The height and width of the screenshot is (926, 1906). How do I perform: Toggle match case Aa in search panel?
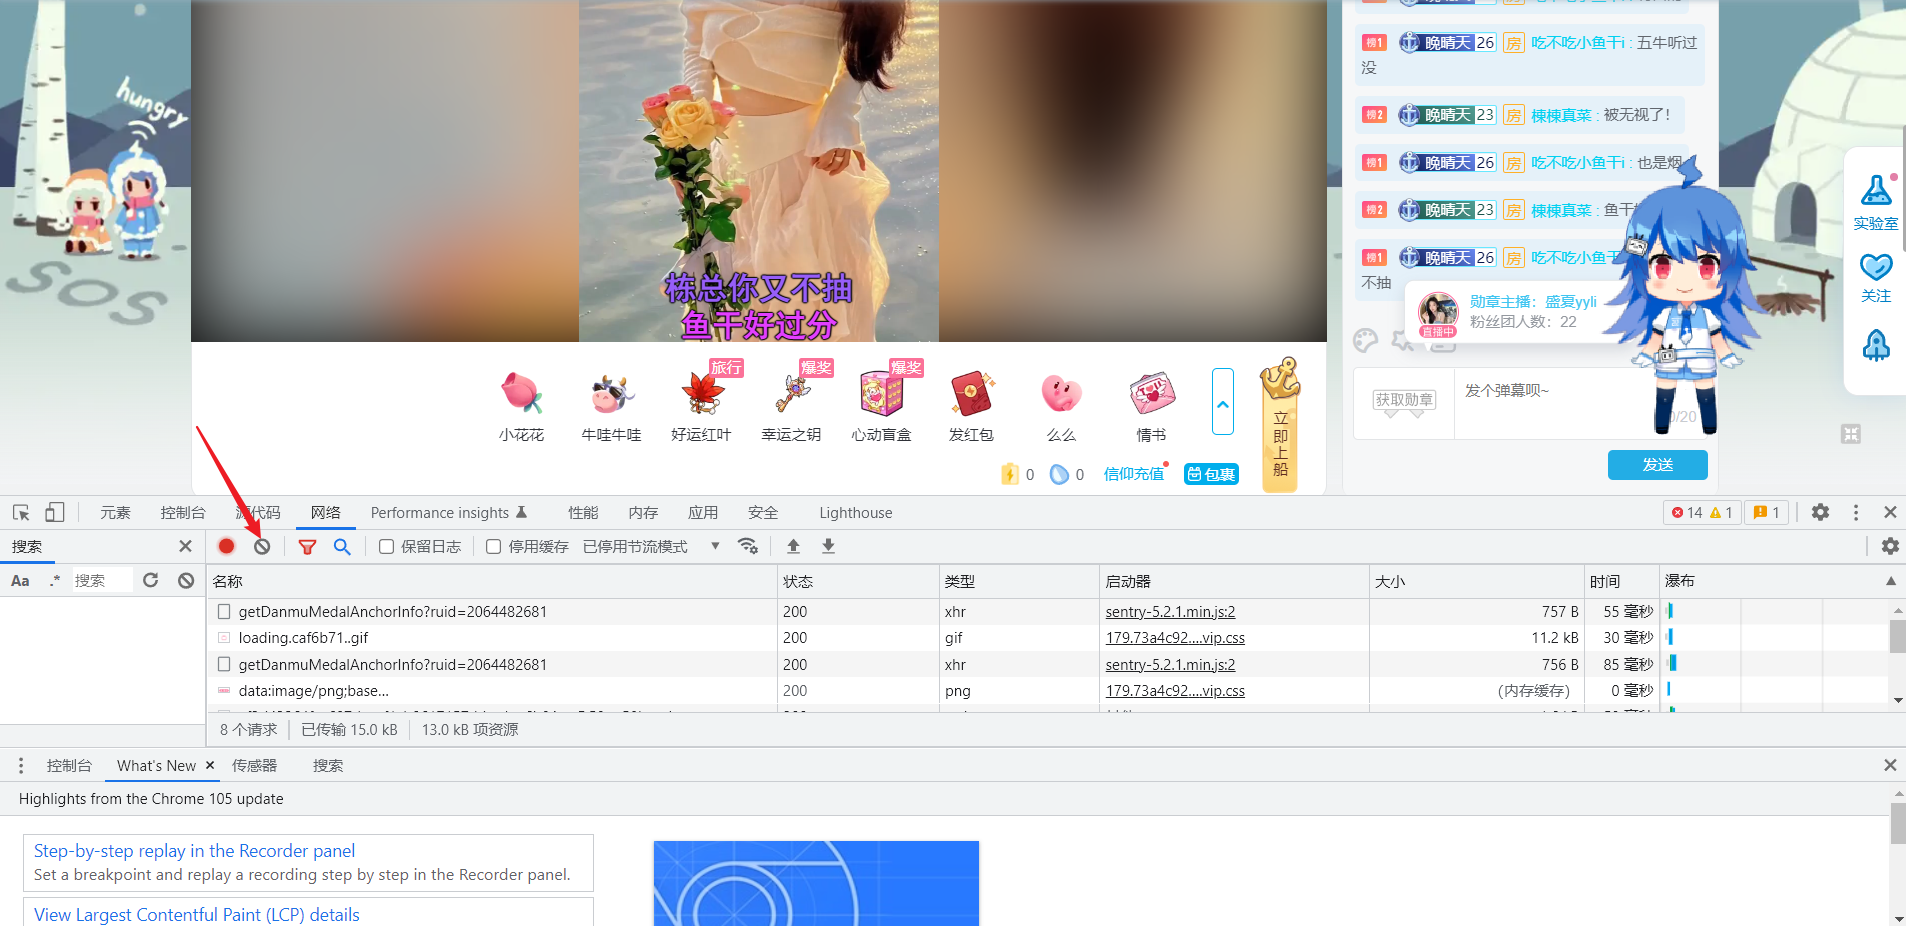pos(20,580)
